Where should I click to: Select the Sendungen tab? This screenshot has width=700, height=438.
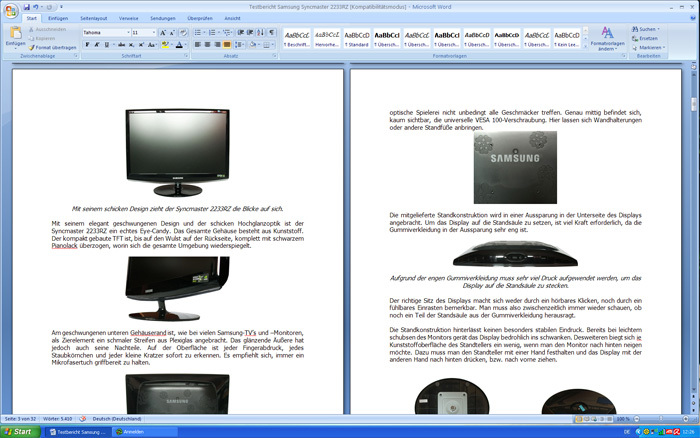pos(162,18)
